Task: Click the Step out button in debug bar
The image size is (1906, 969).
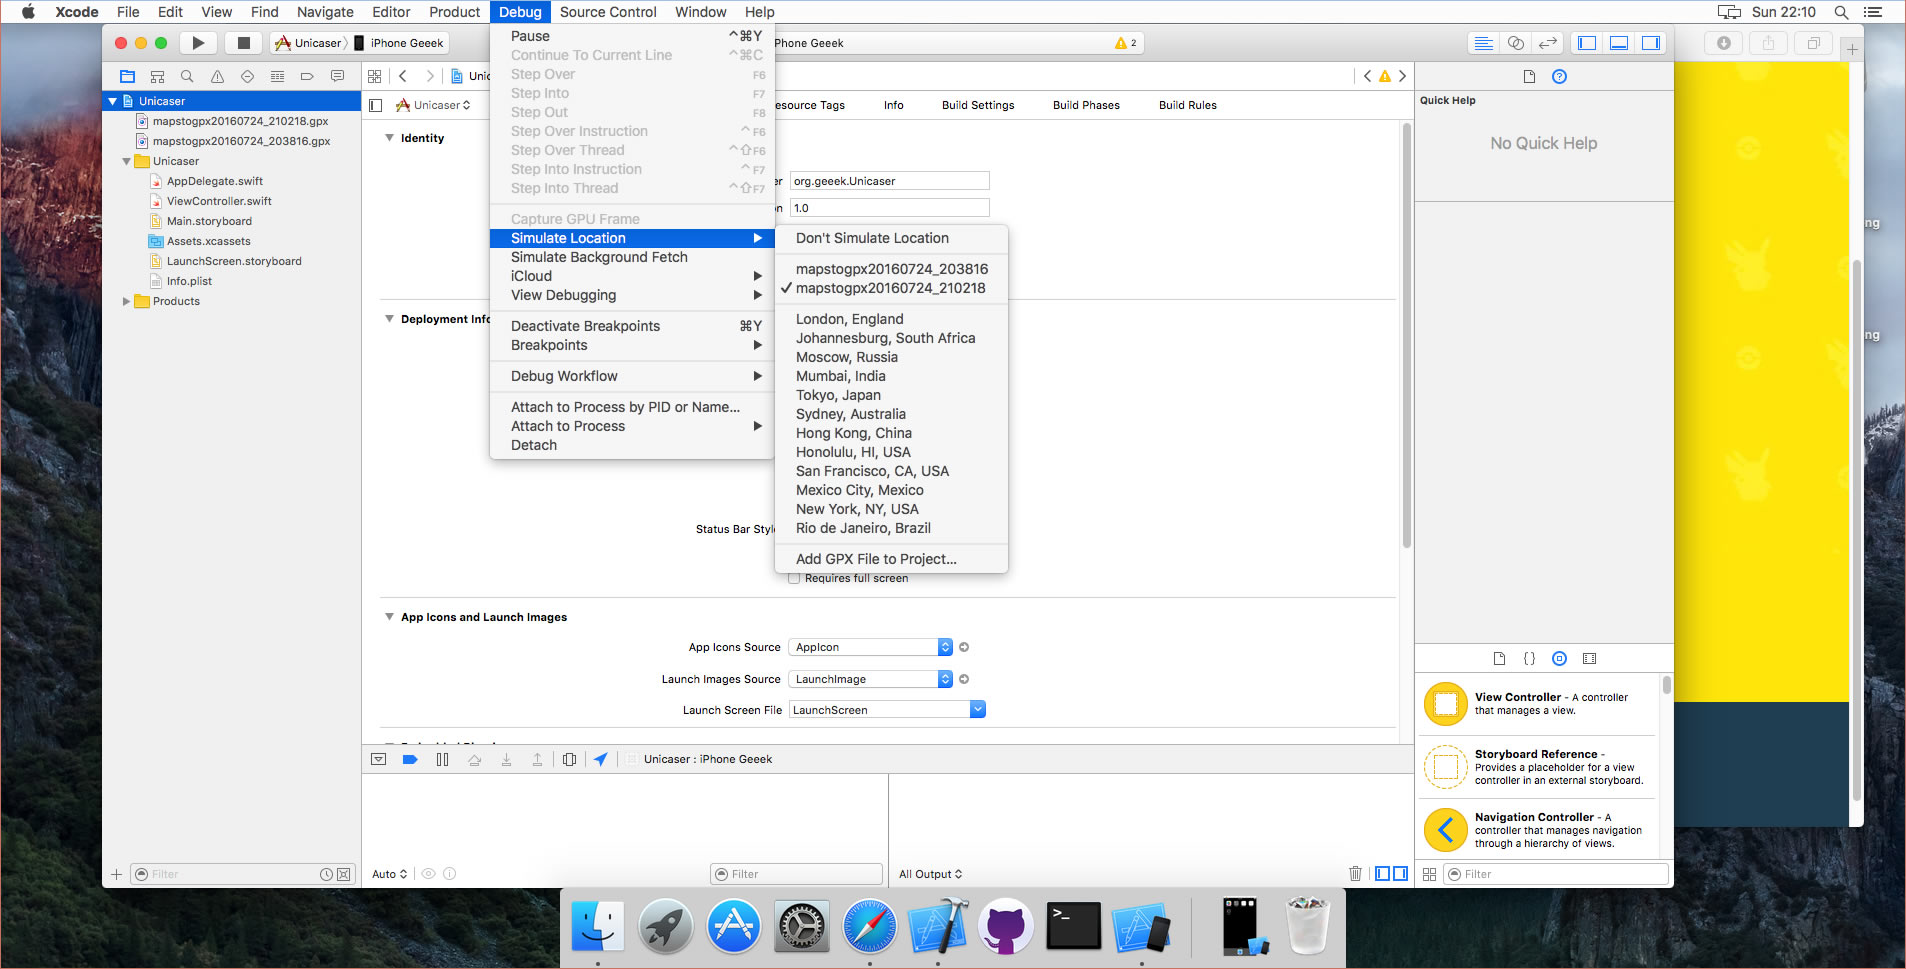Action: tap(537, 759)
